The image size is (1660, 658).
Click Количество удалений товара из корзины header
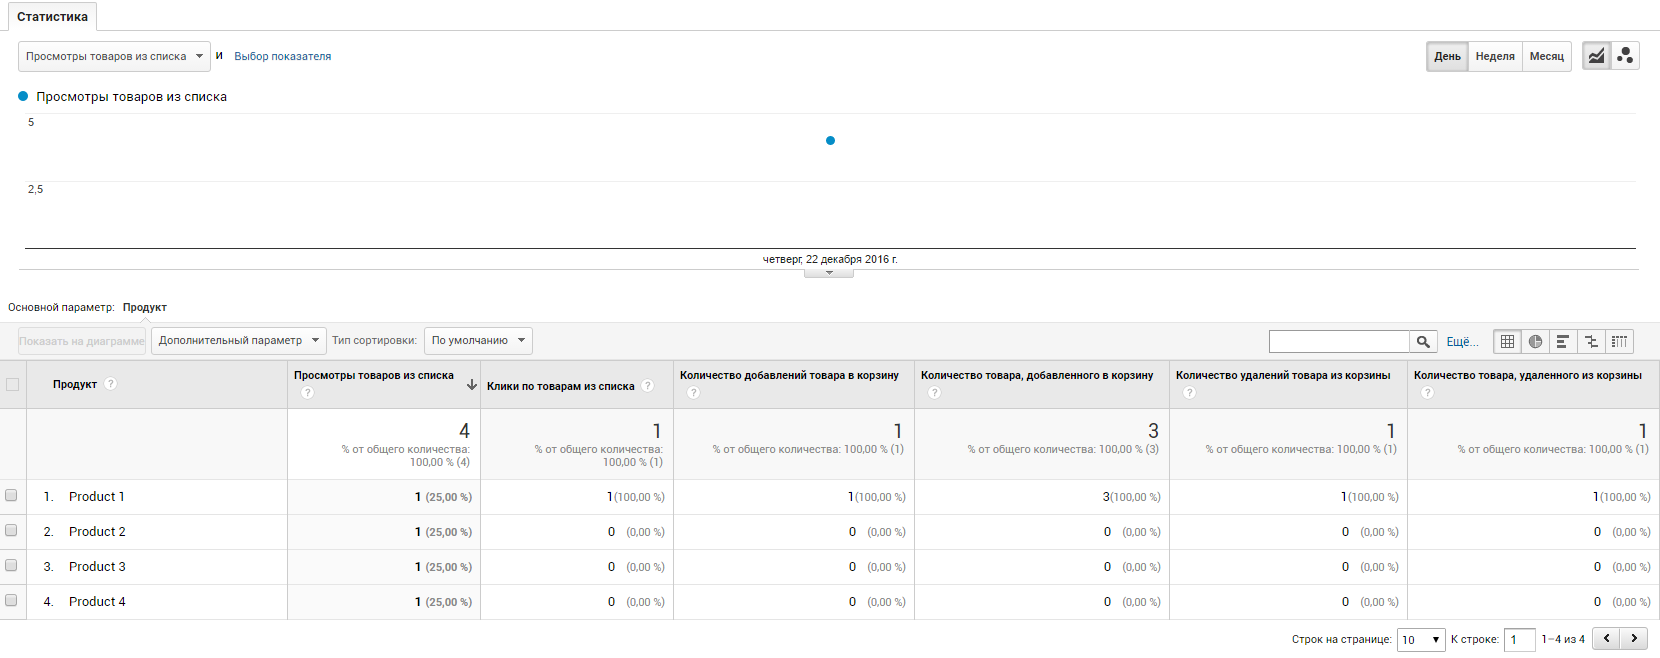point(1283,375)
